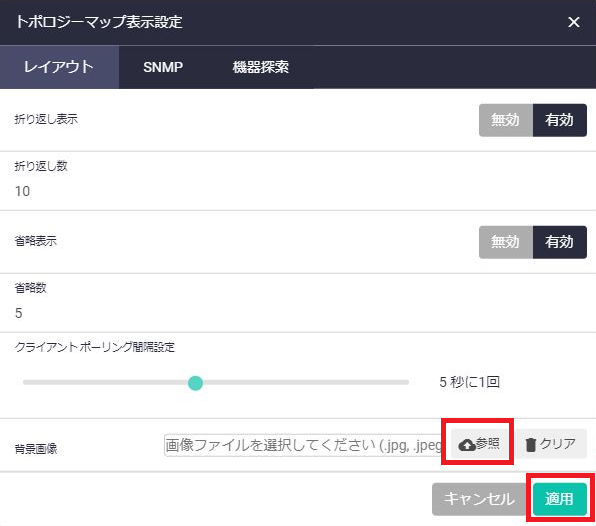
Task: Browse for a background image with 参照
Action: click(x=479, y=444)
